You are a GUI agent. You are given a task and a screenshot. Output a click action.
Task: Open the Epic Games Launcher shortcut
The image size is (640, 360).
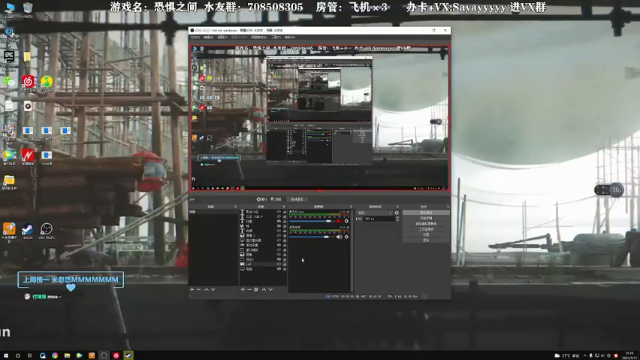[9, 56]
